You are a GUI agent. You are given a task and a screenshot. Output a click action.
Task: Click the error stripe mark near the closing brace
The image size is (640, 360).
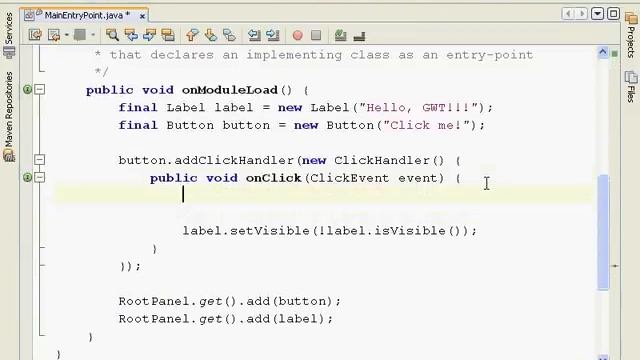coord(615,266)
